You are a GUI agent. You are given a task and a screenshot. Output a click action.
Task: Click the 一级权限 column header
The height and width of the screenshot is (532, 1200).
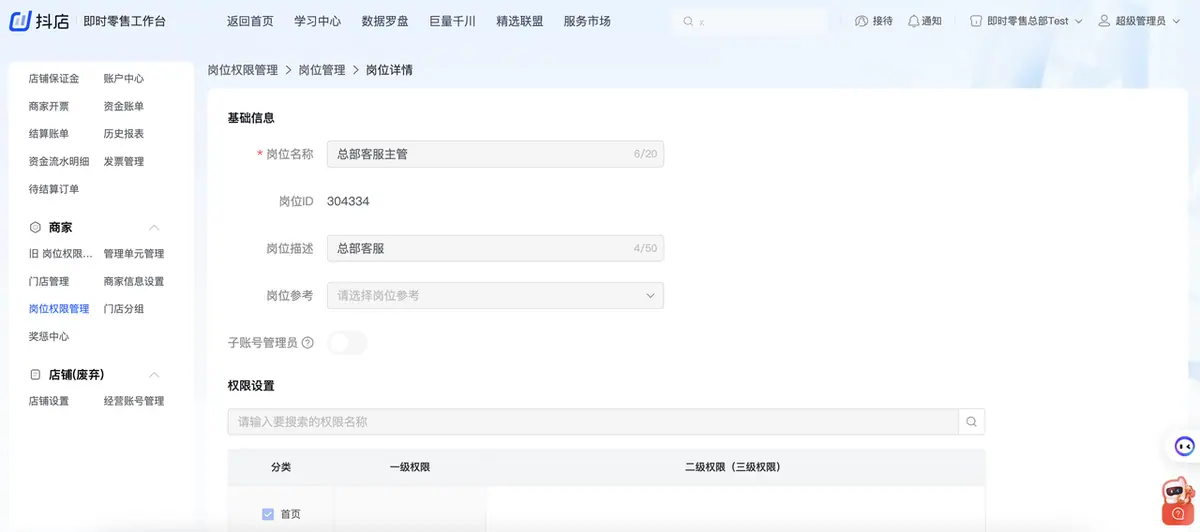click(410, 467)
